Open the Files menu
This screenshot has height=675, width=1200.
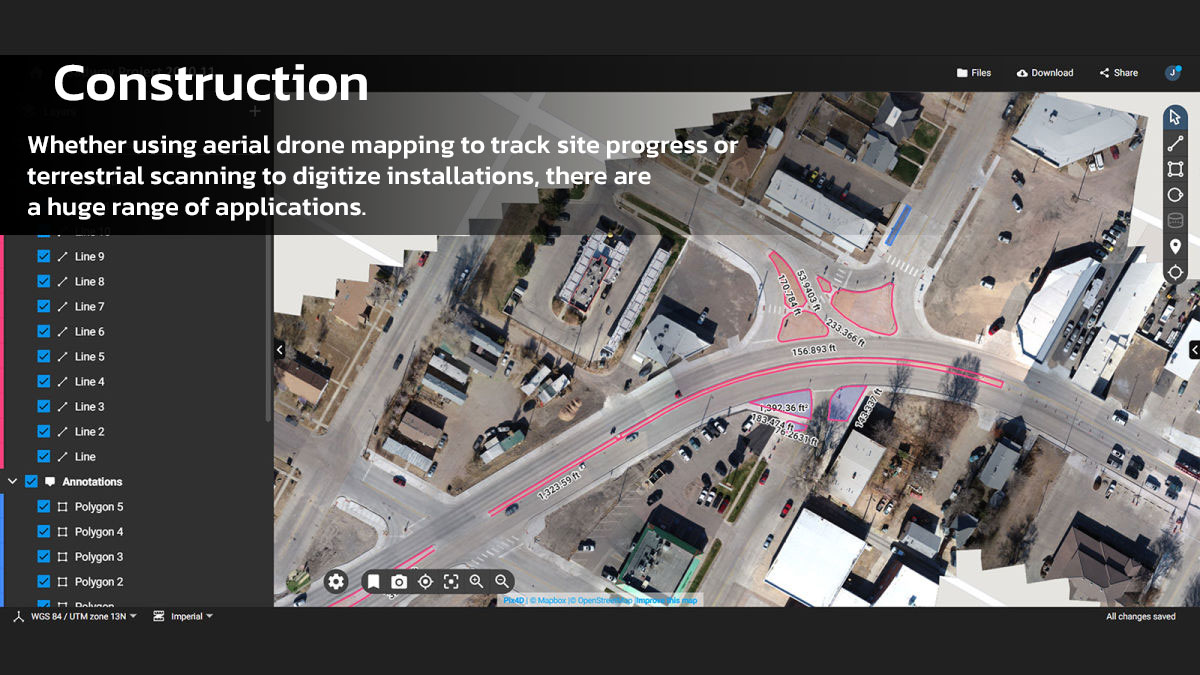tap(973, 73)
